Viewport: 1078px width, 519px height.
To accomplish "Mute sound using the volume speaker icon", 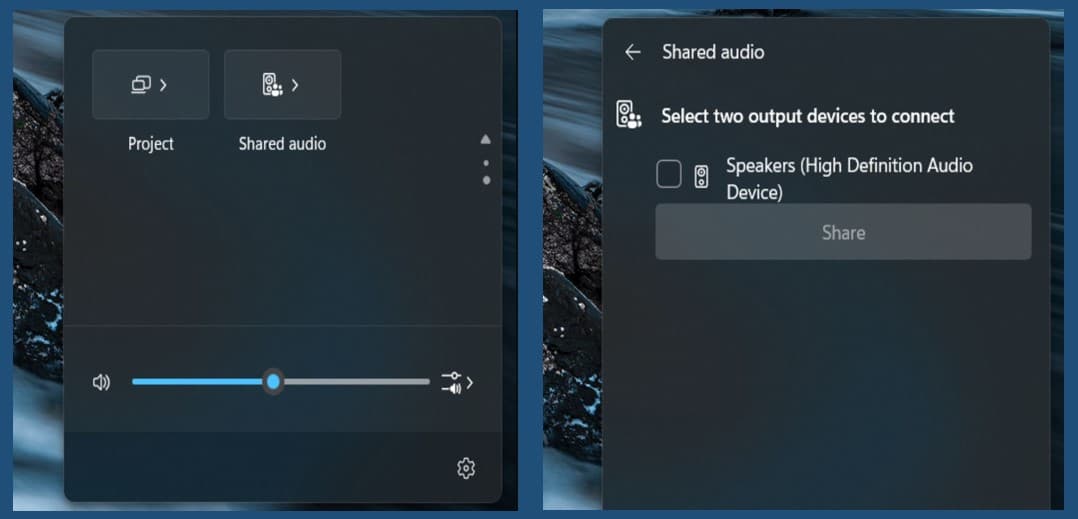I will point(101,382).
